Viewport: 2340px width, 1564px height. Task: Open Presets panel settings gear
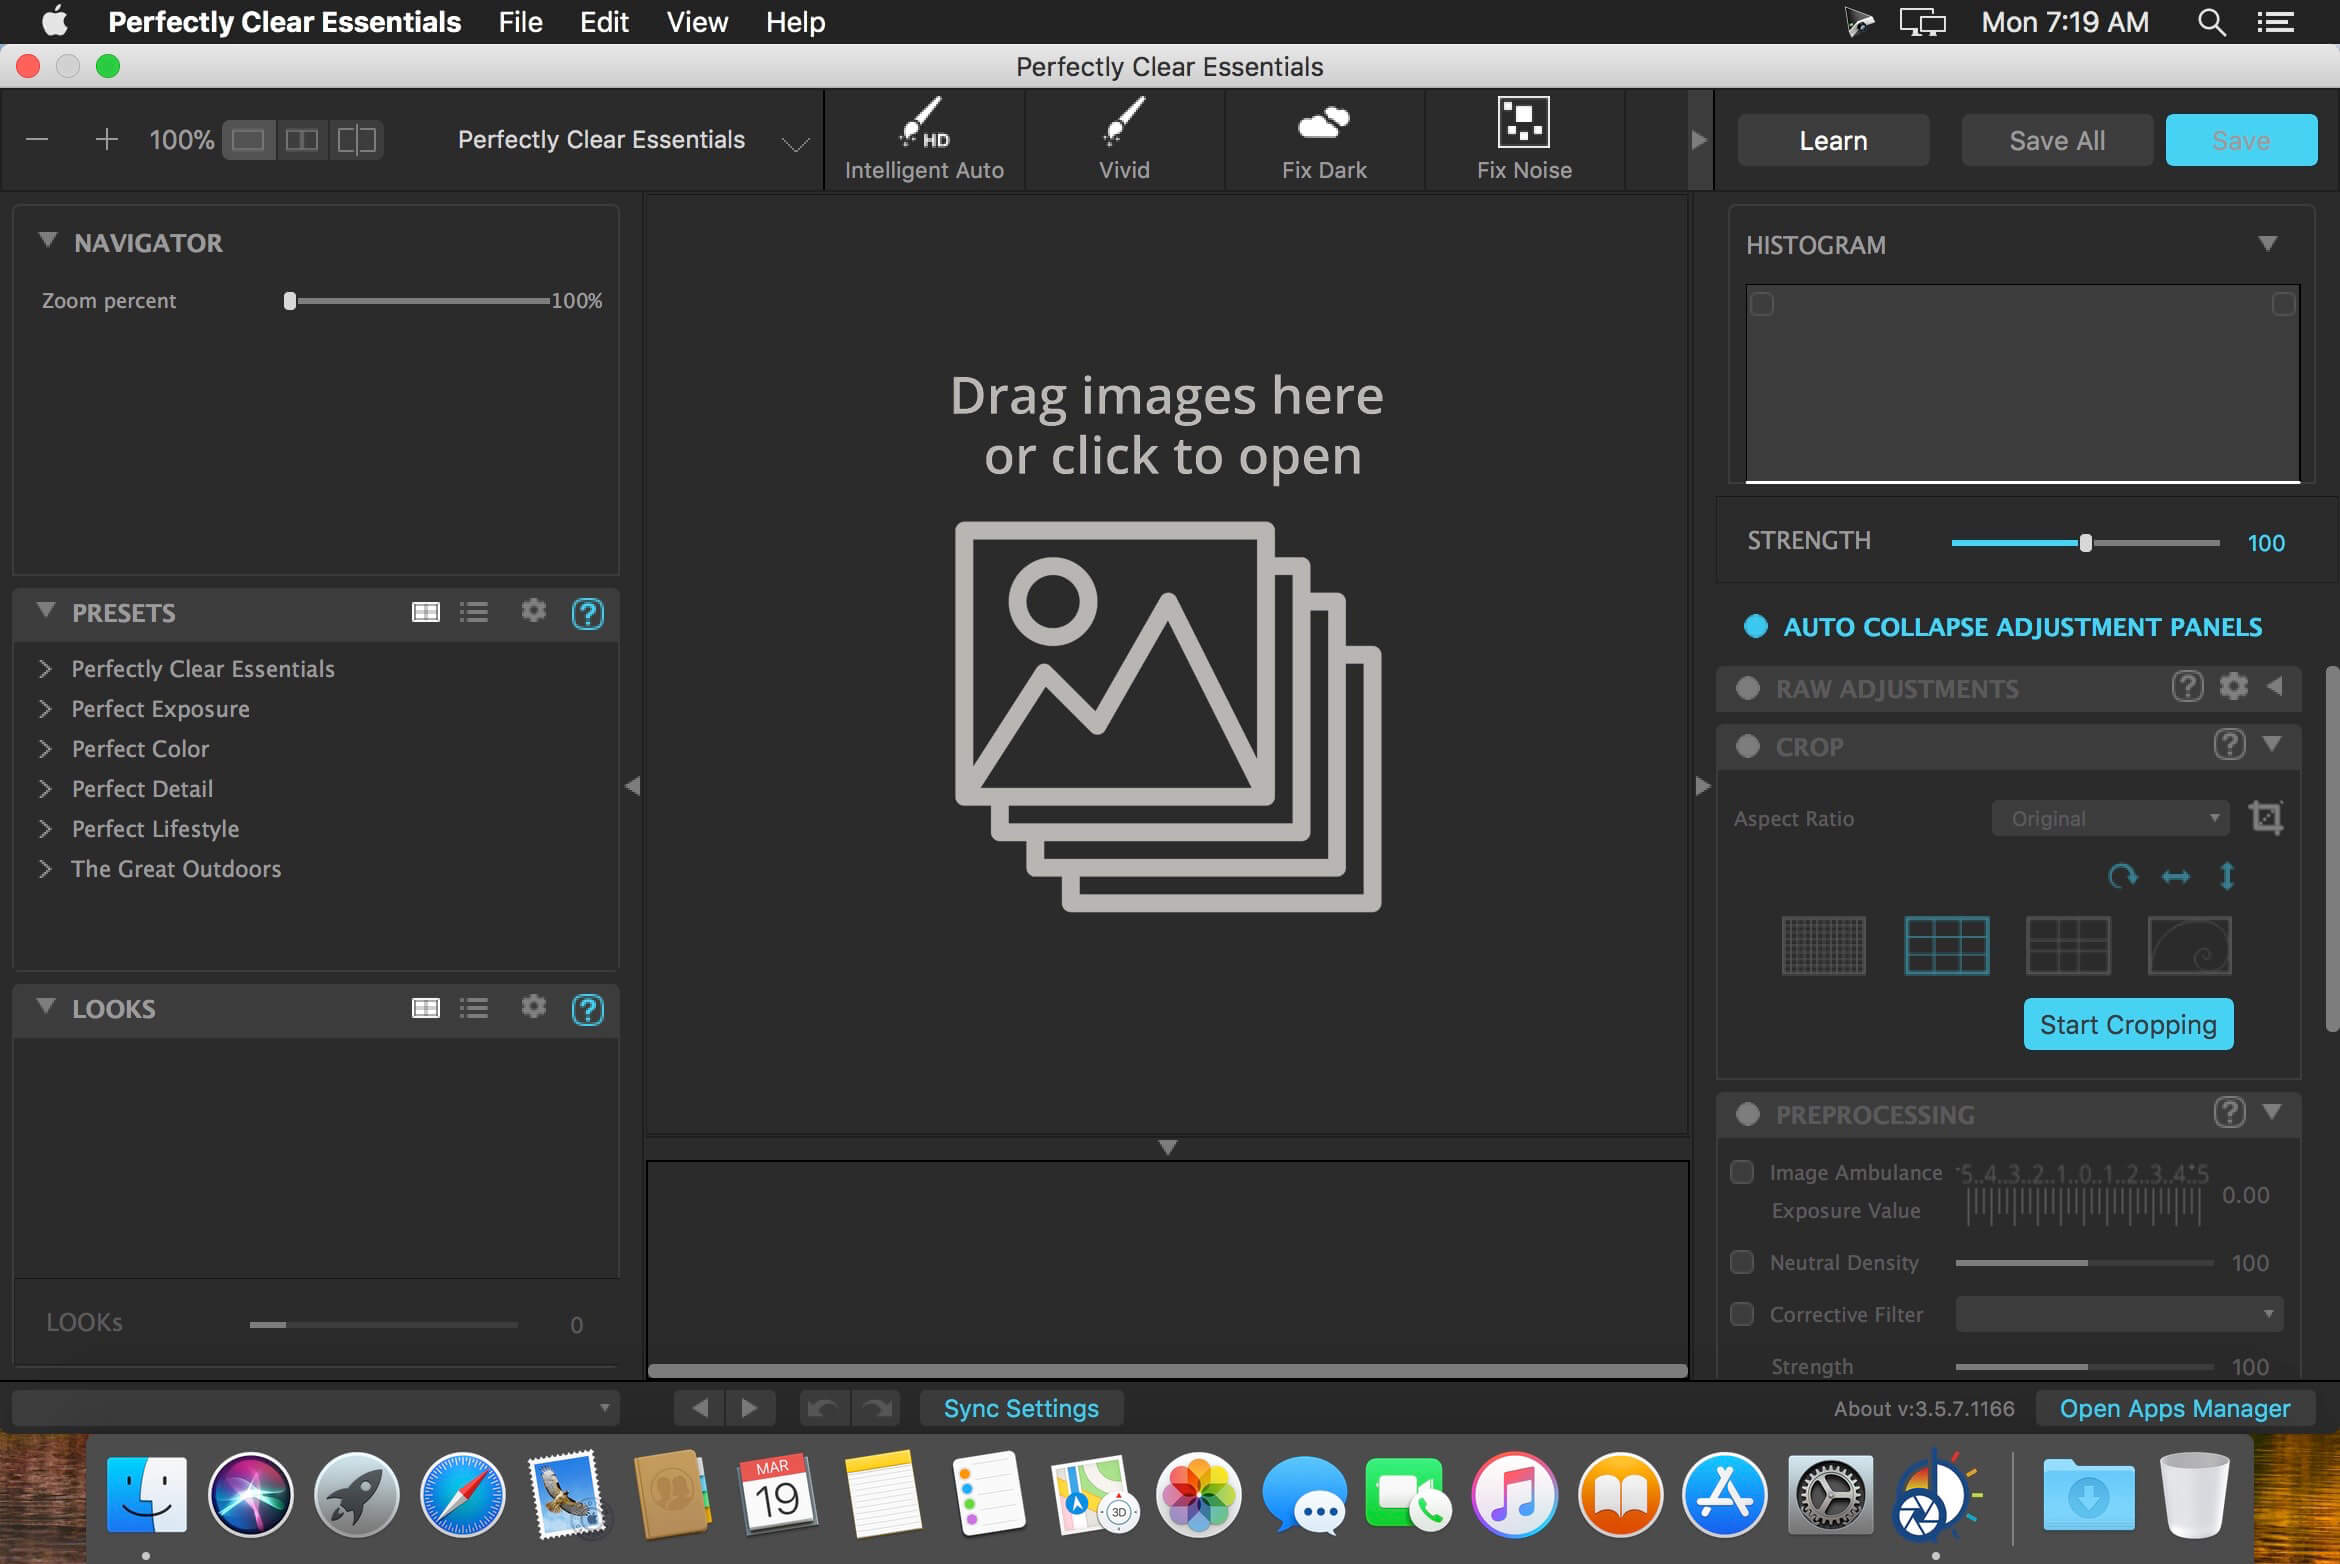533,611
